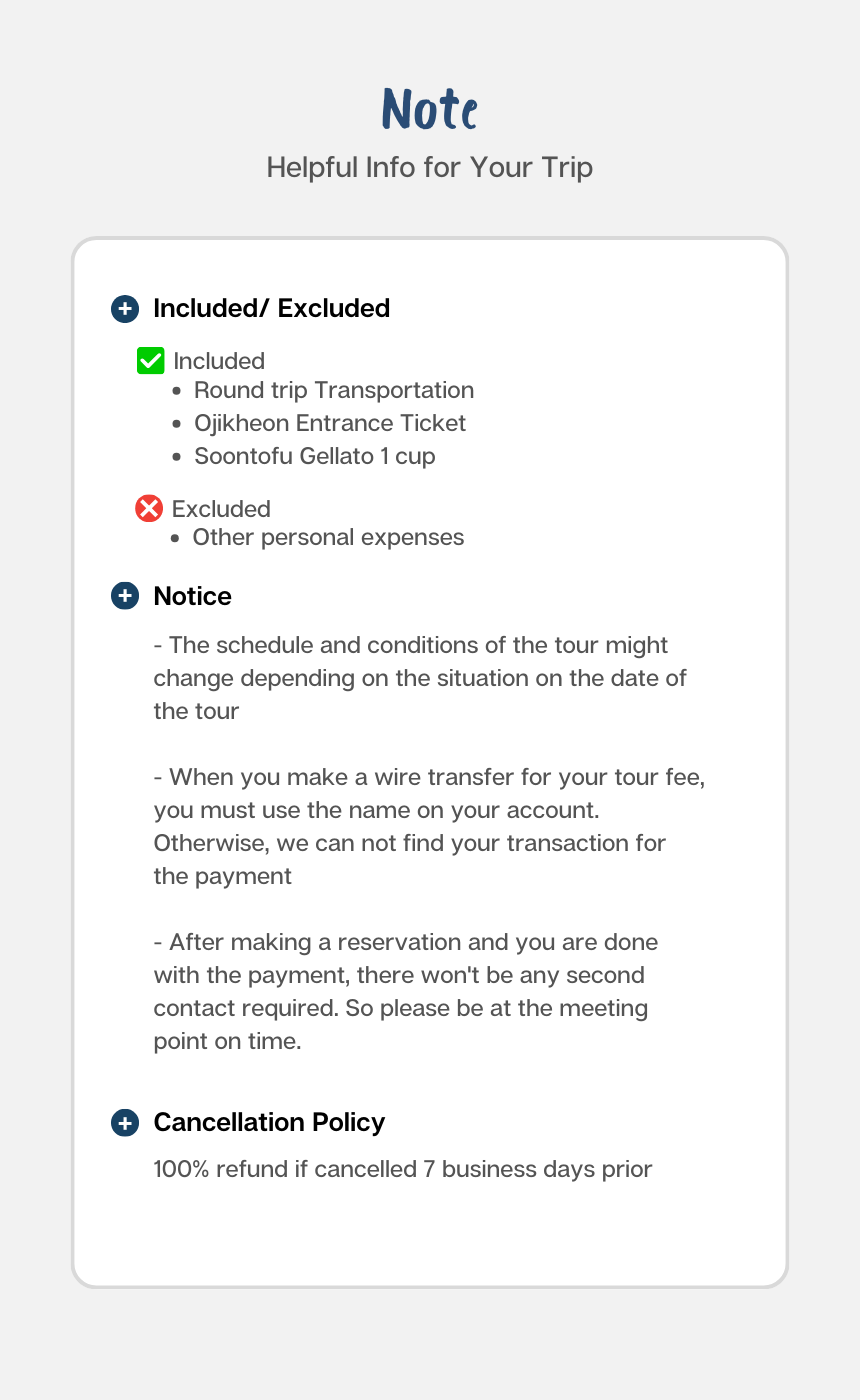The width and height of the screenshot is (860, 1400).
Task: Click the wire transfer notice paragraph
Action: [429, 826]
